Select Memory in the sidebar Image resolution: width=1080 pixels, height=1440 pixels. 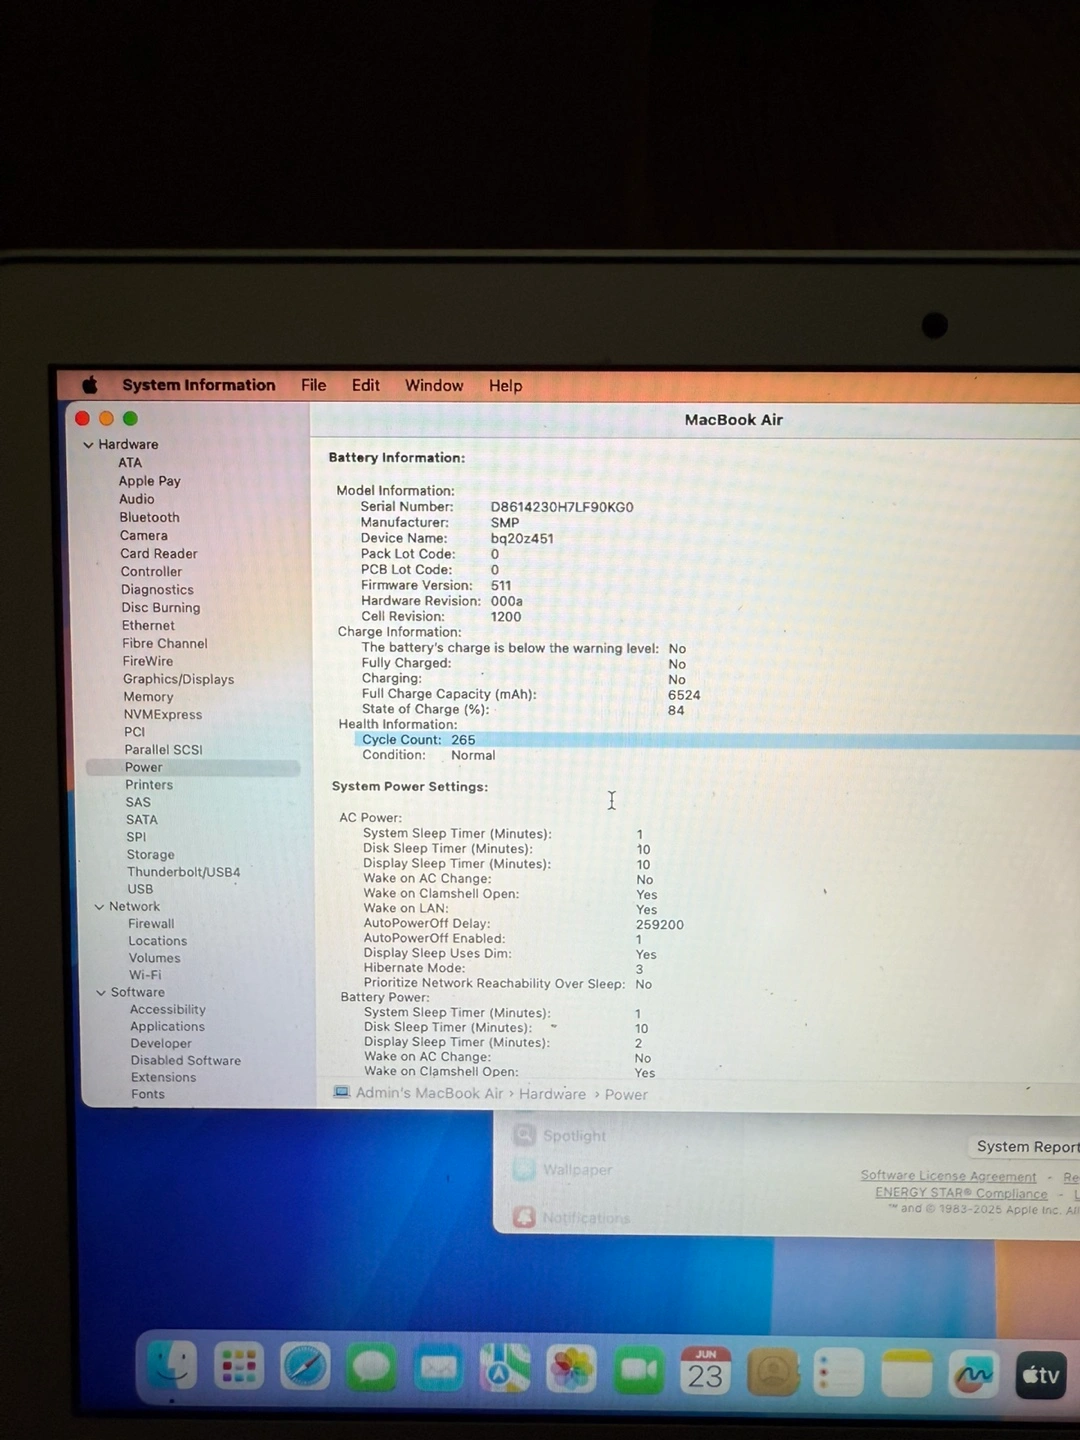148,697
